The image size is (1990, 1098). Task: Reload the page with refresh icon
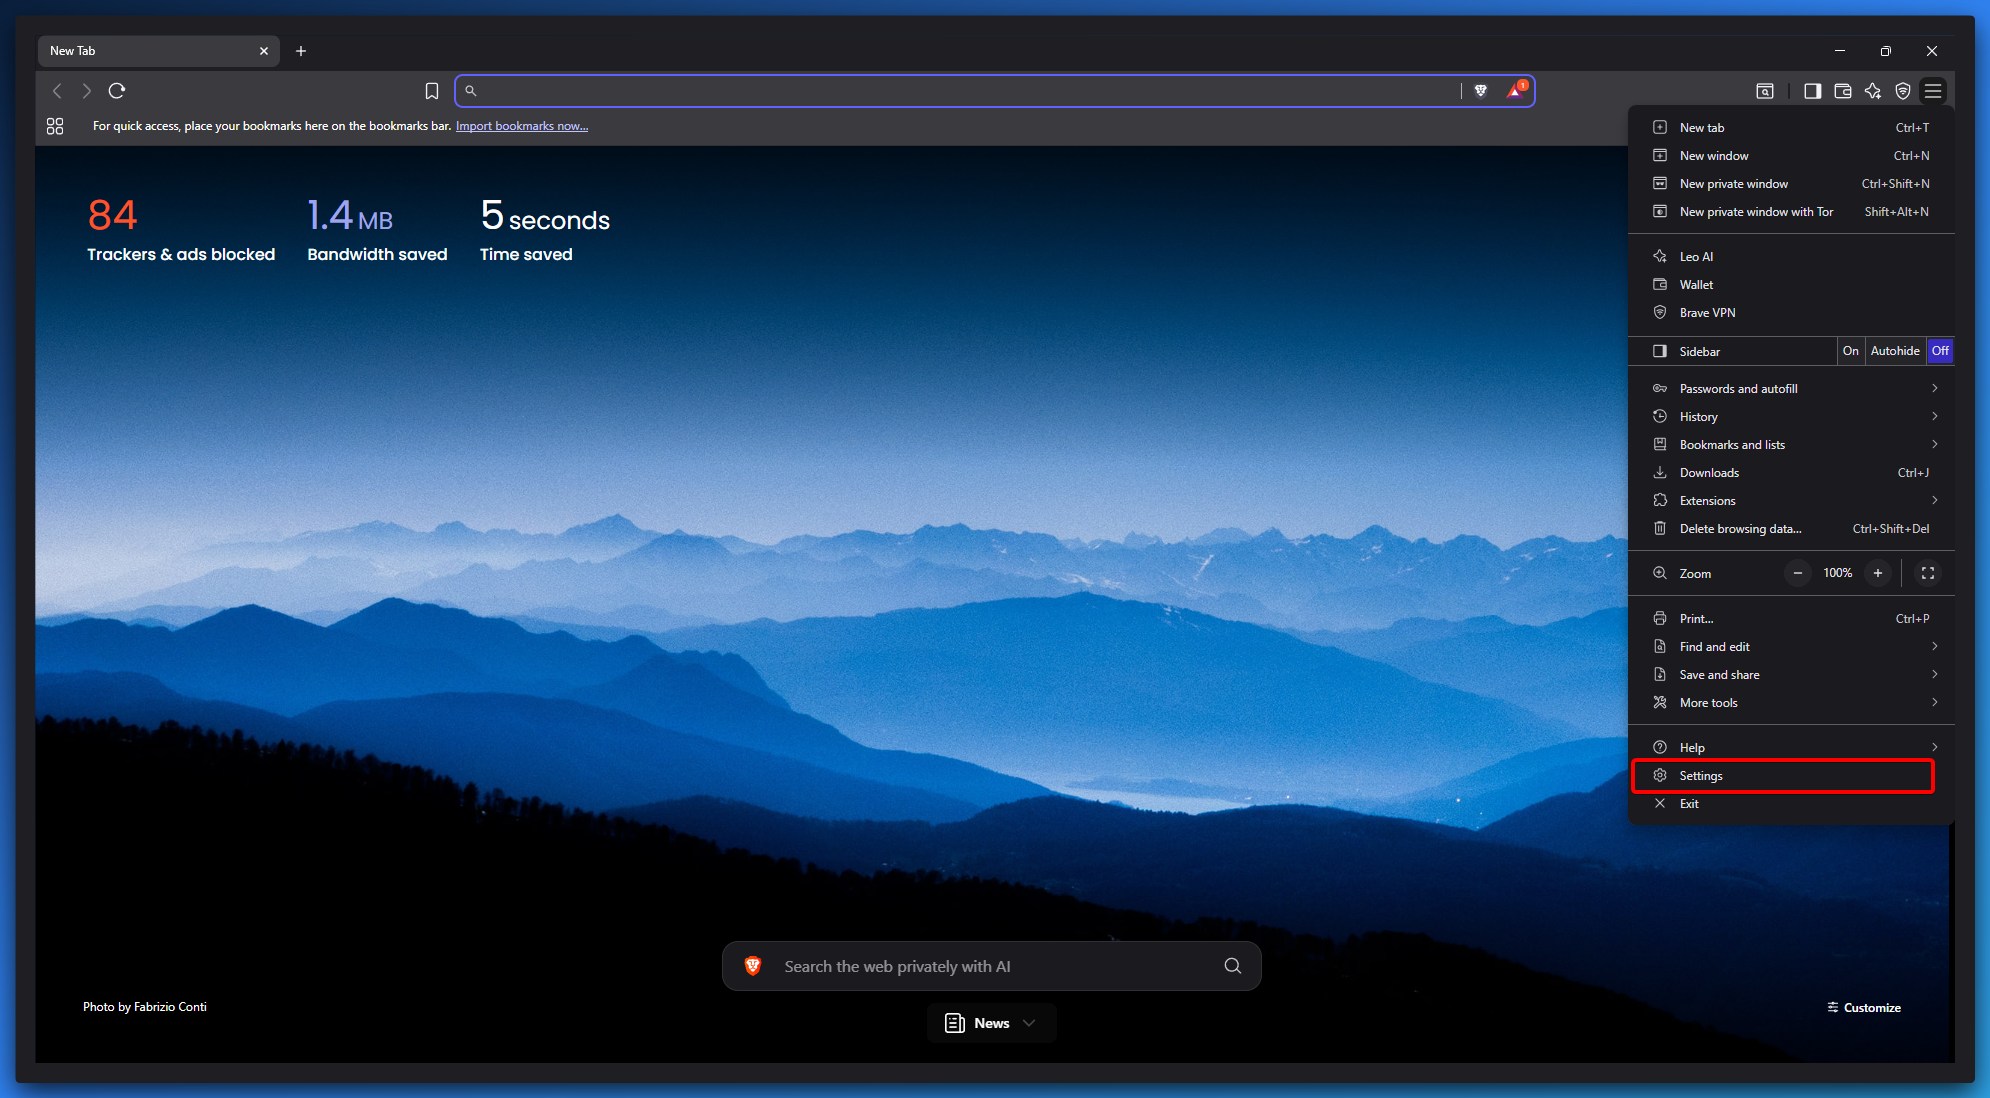click(117, 91)
